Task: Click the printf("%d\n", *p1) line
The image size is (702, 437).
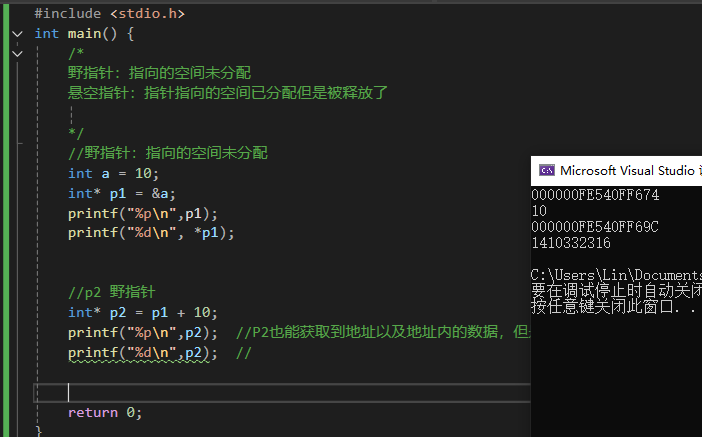Action: (x=150, y=233)
